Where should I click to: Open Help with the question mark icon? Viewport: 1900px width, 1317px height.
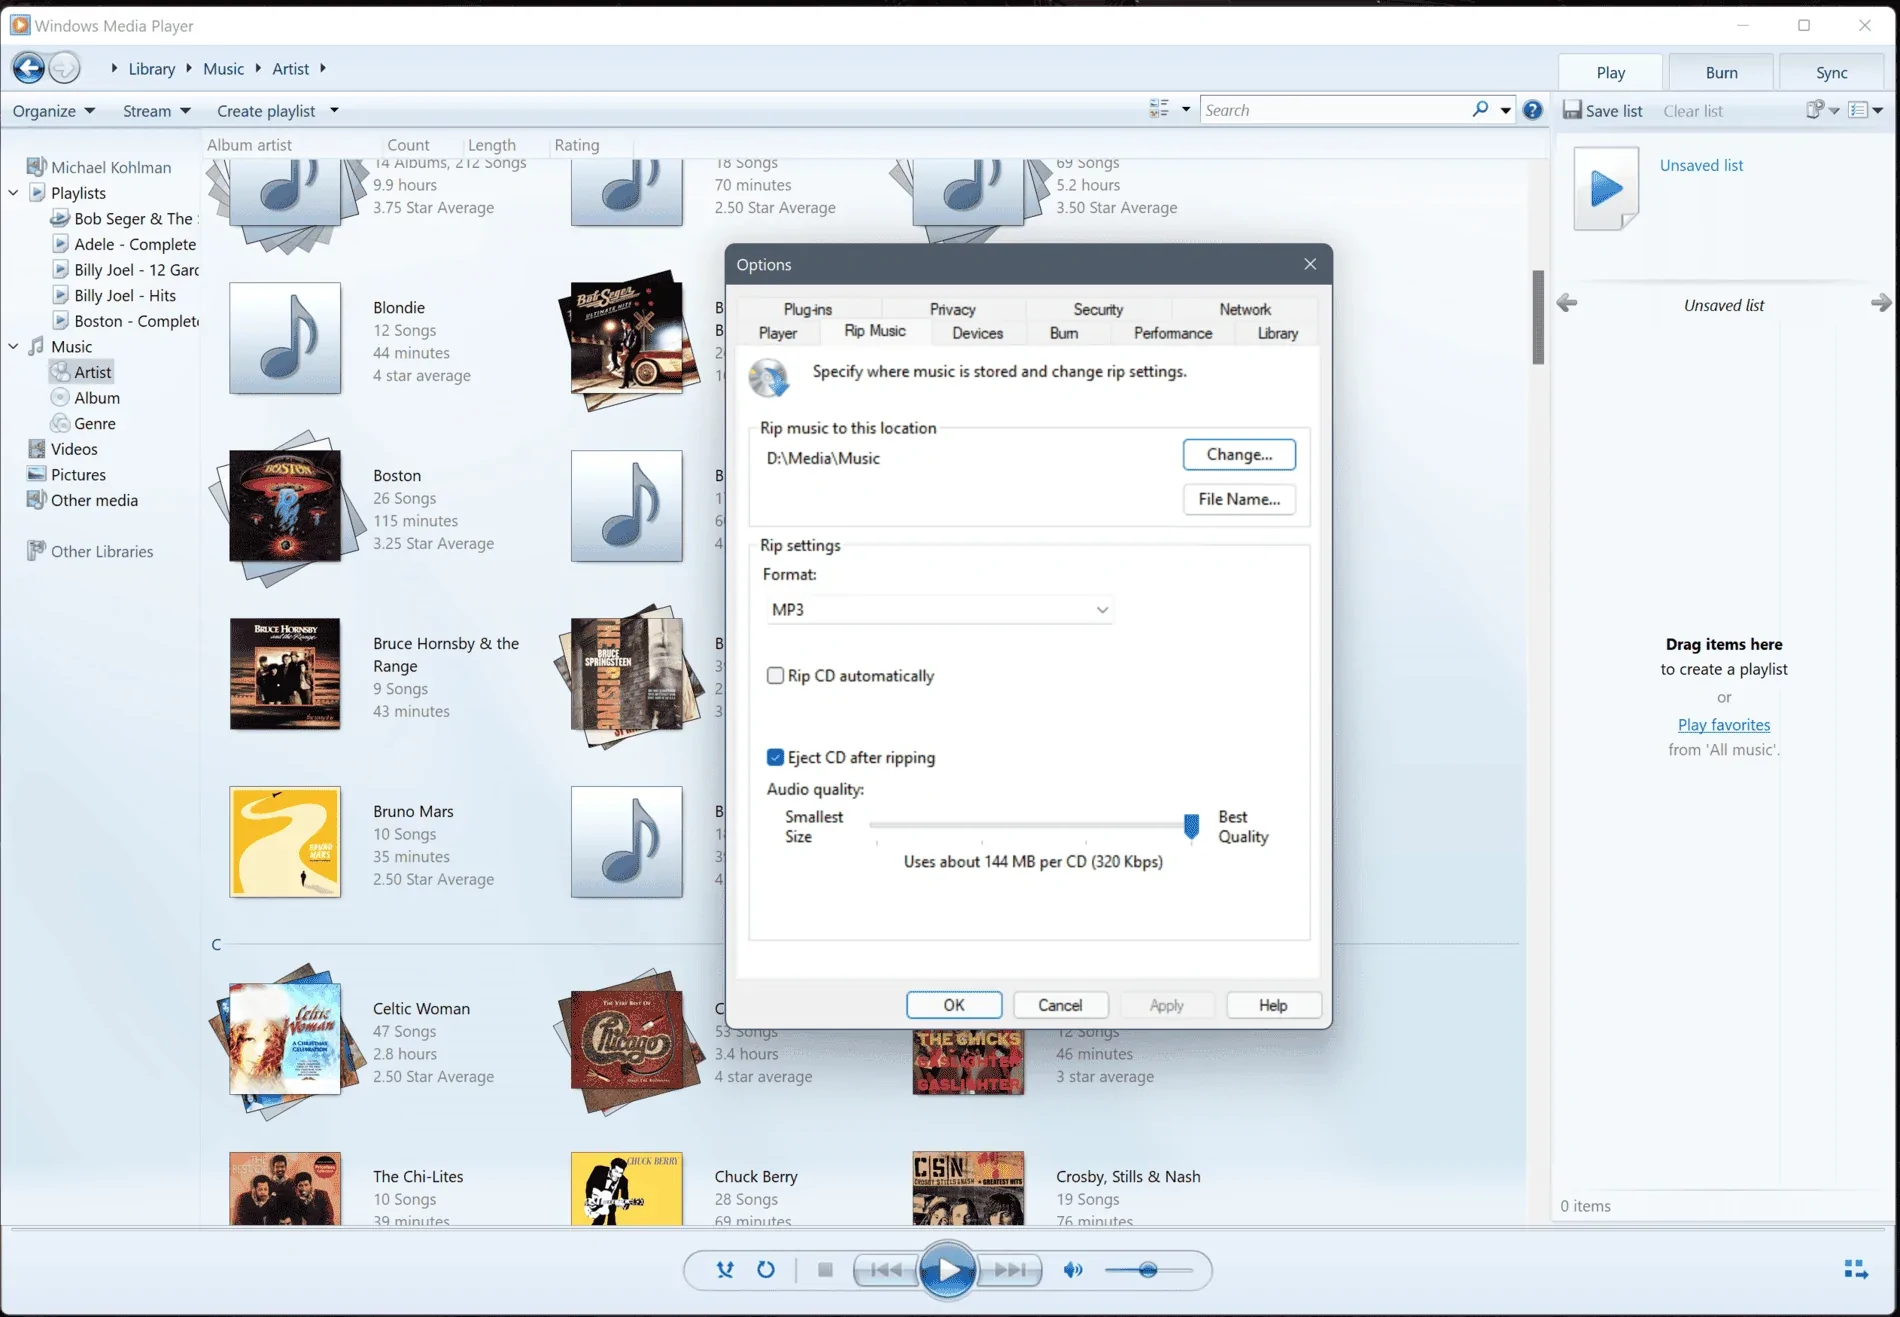pyautogui.click(x=1532, y=110)
